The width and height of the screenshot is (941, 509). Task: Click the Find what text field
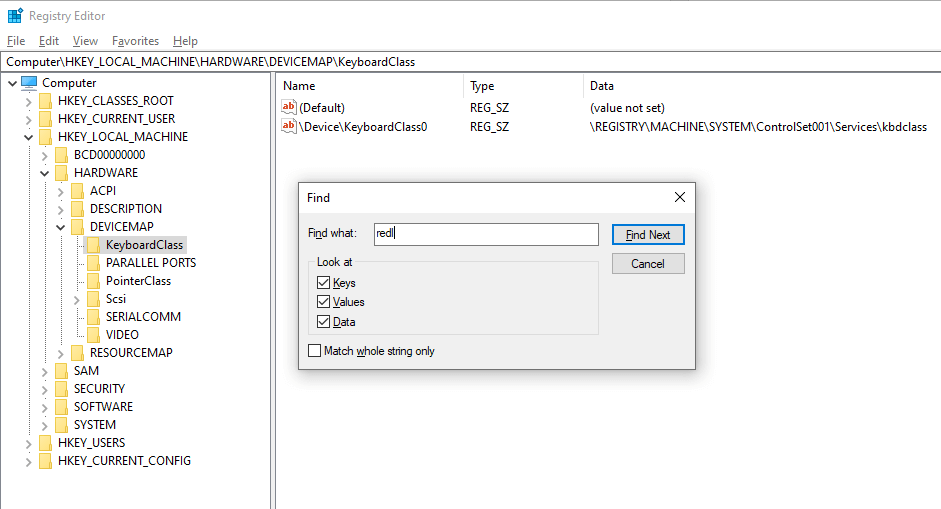[x=486, y=234]
